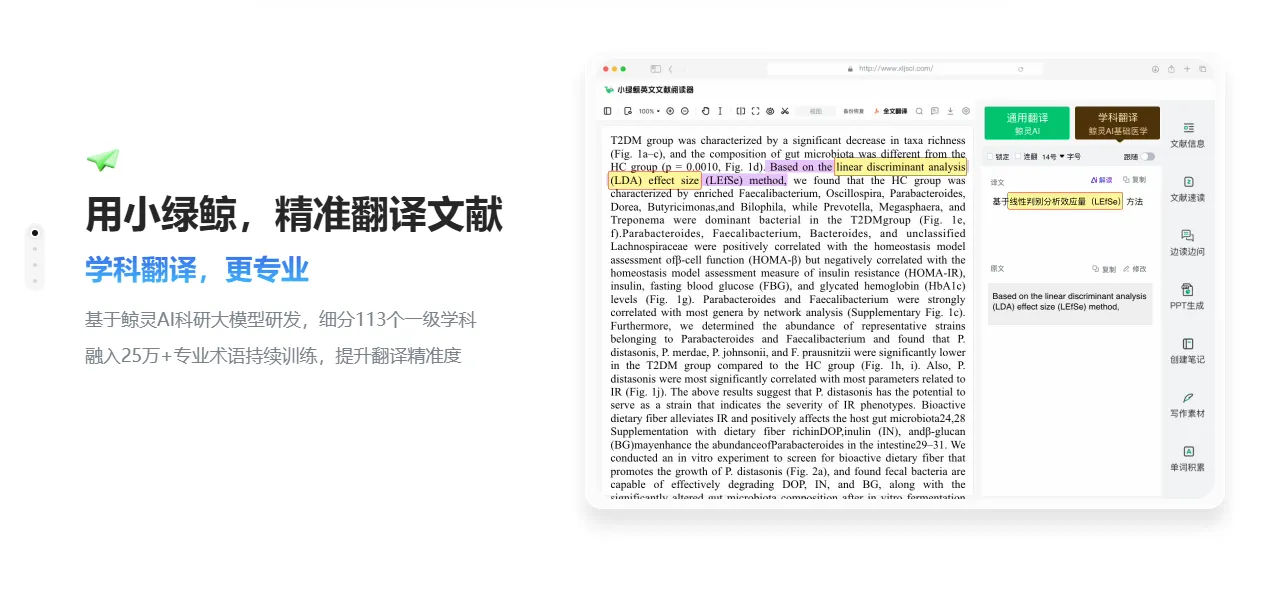Open 边读边问 chat panel
The height and width of the screenshot is (595, 1276).
tap(1187, 243)
